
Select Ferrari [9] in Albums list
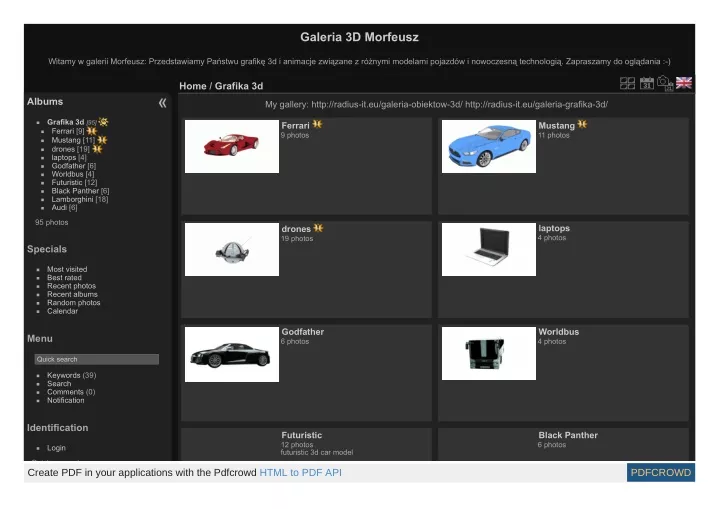click(x=68, y=131)
